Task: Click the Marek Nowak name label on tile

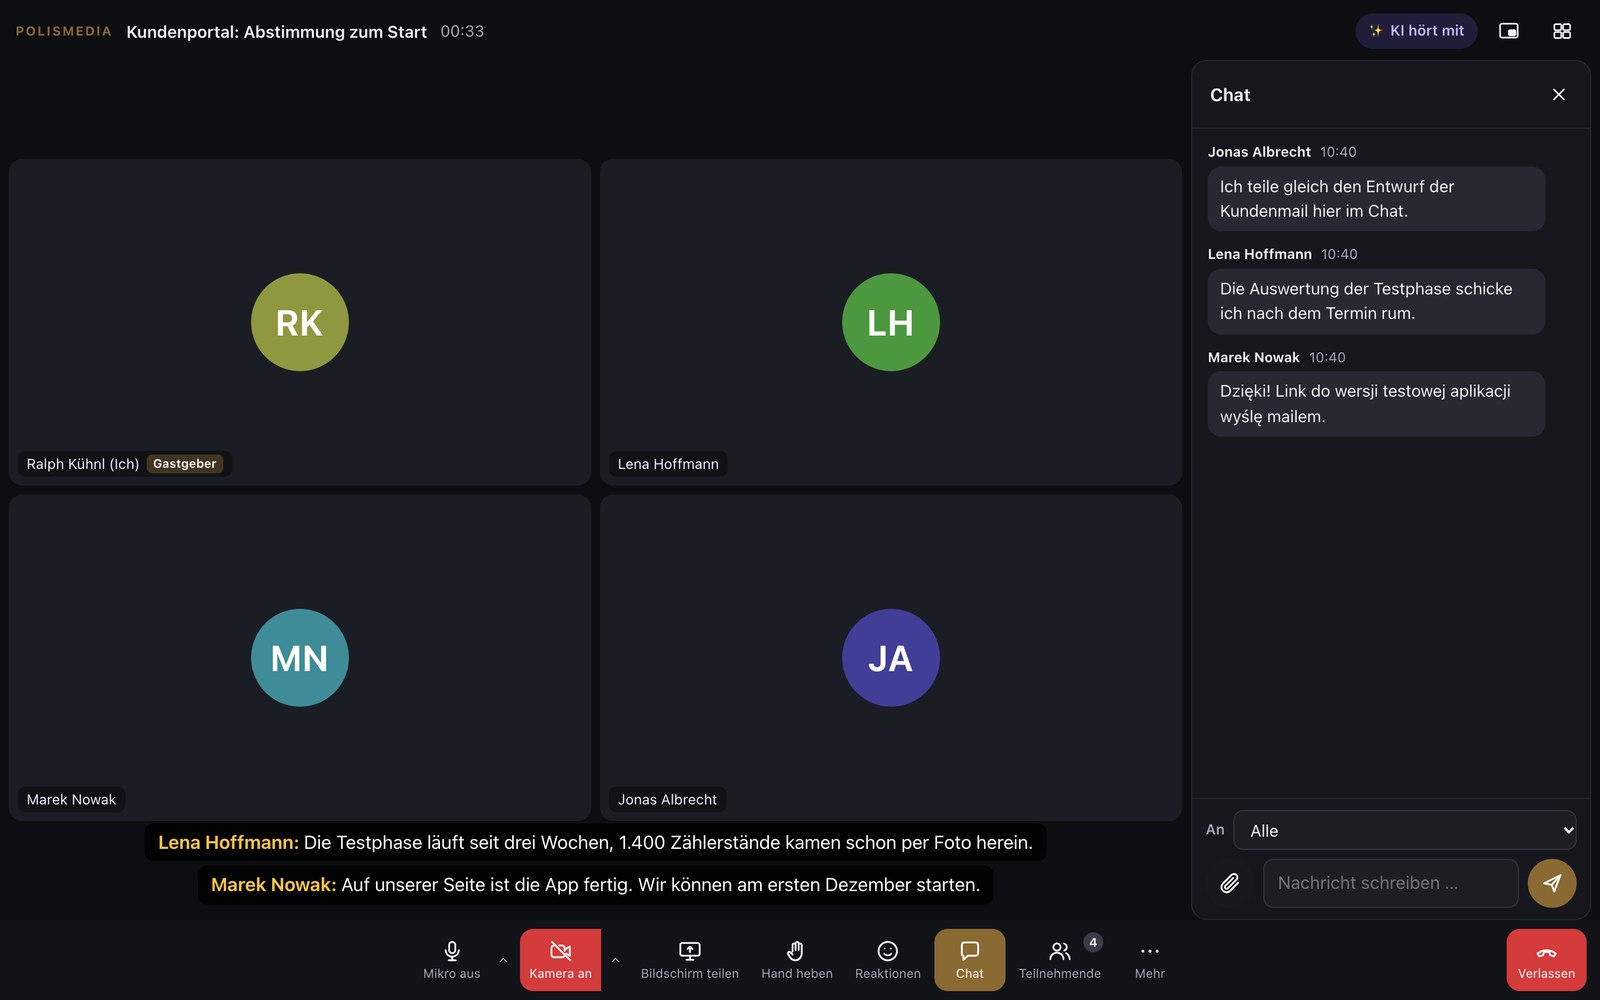Action: (x=71, y=800)
